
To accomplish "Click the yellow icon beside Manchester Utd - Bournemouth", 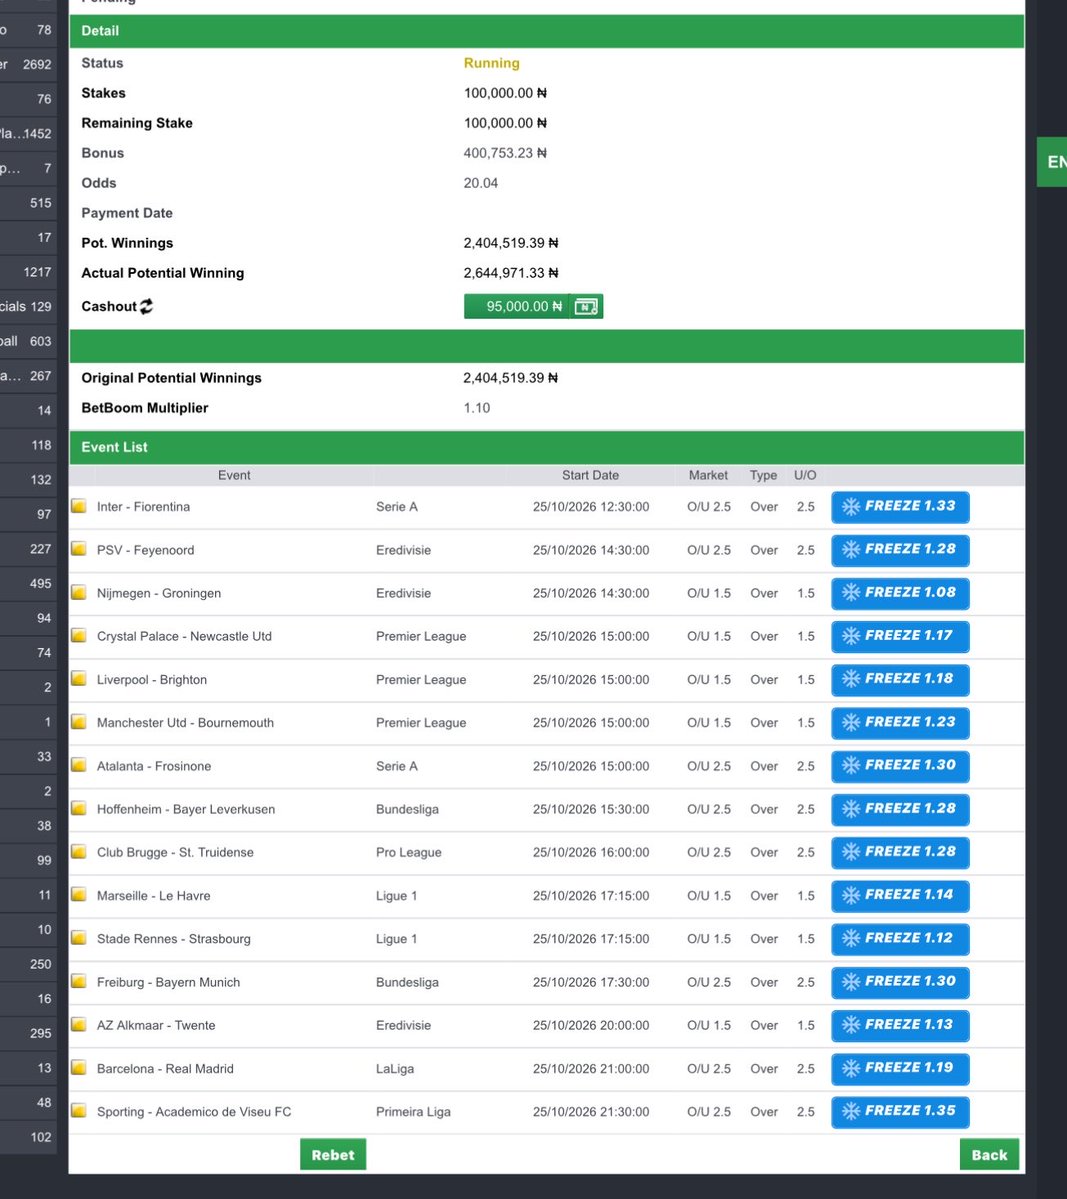I will 79,722.
